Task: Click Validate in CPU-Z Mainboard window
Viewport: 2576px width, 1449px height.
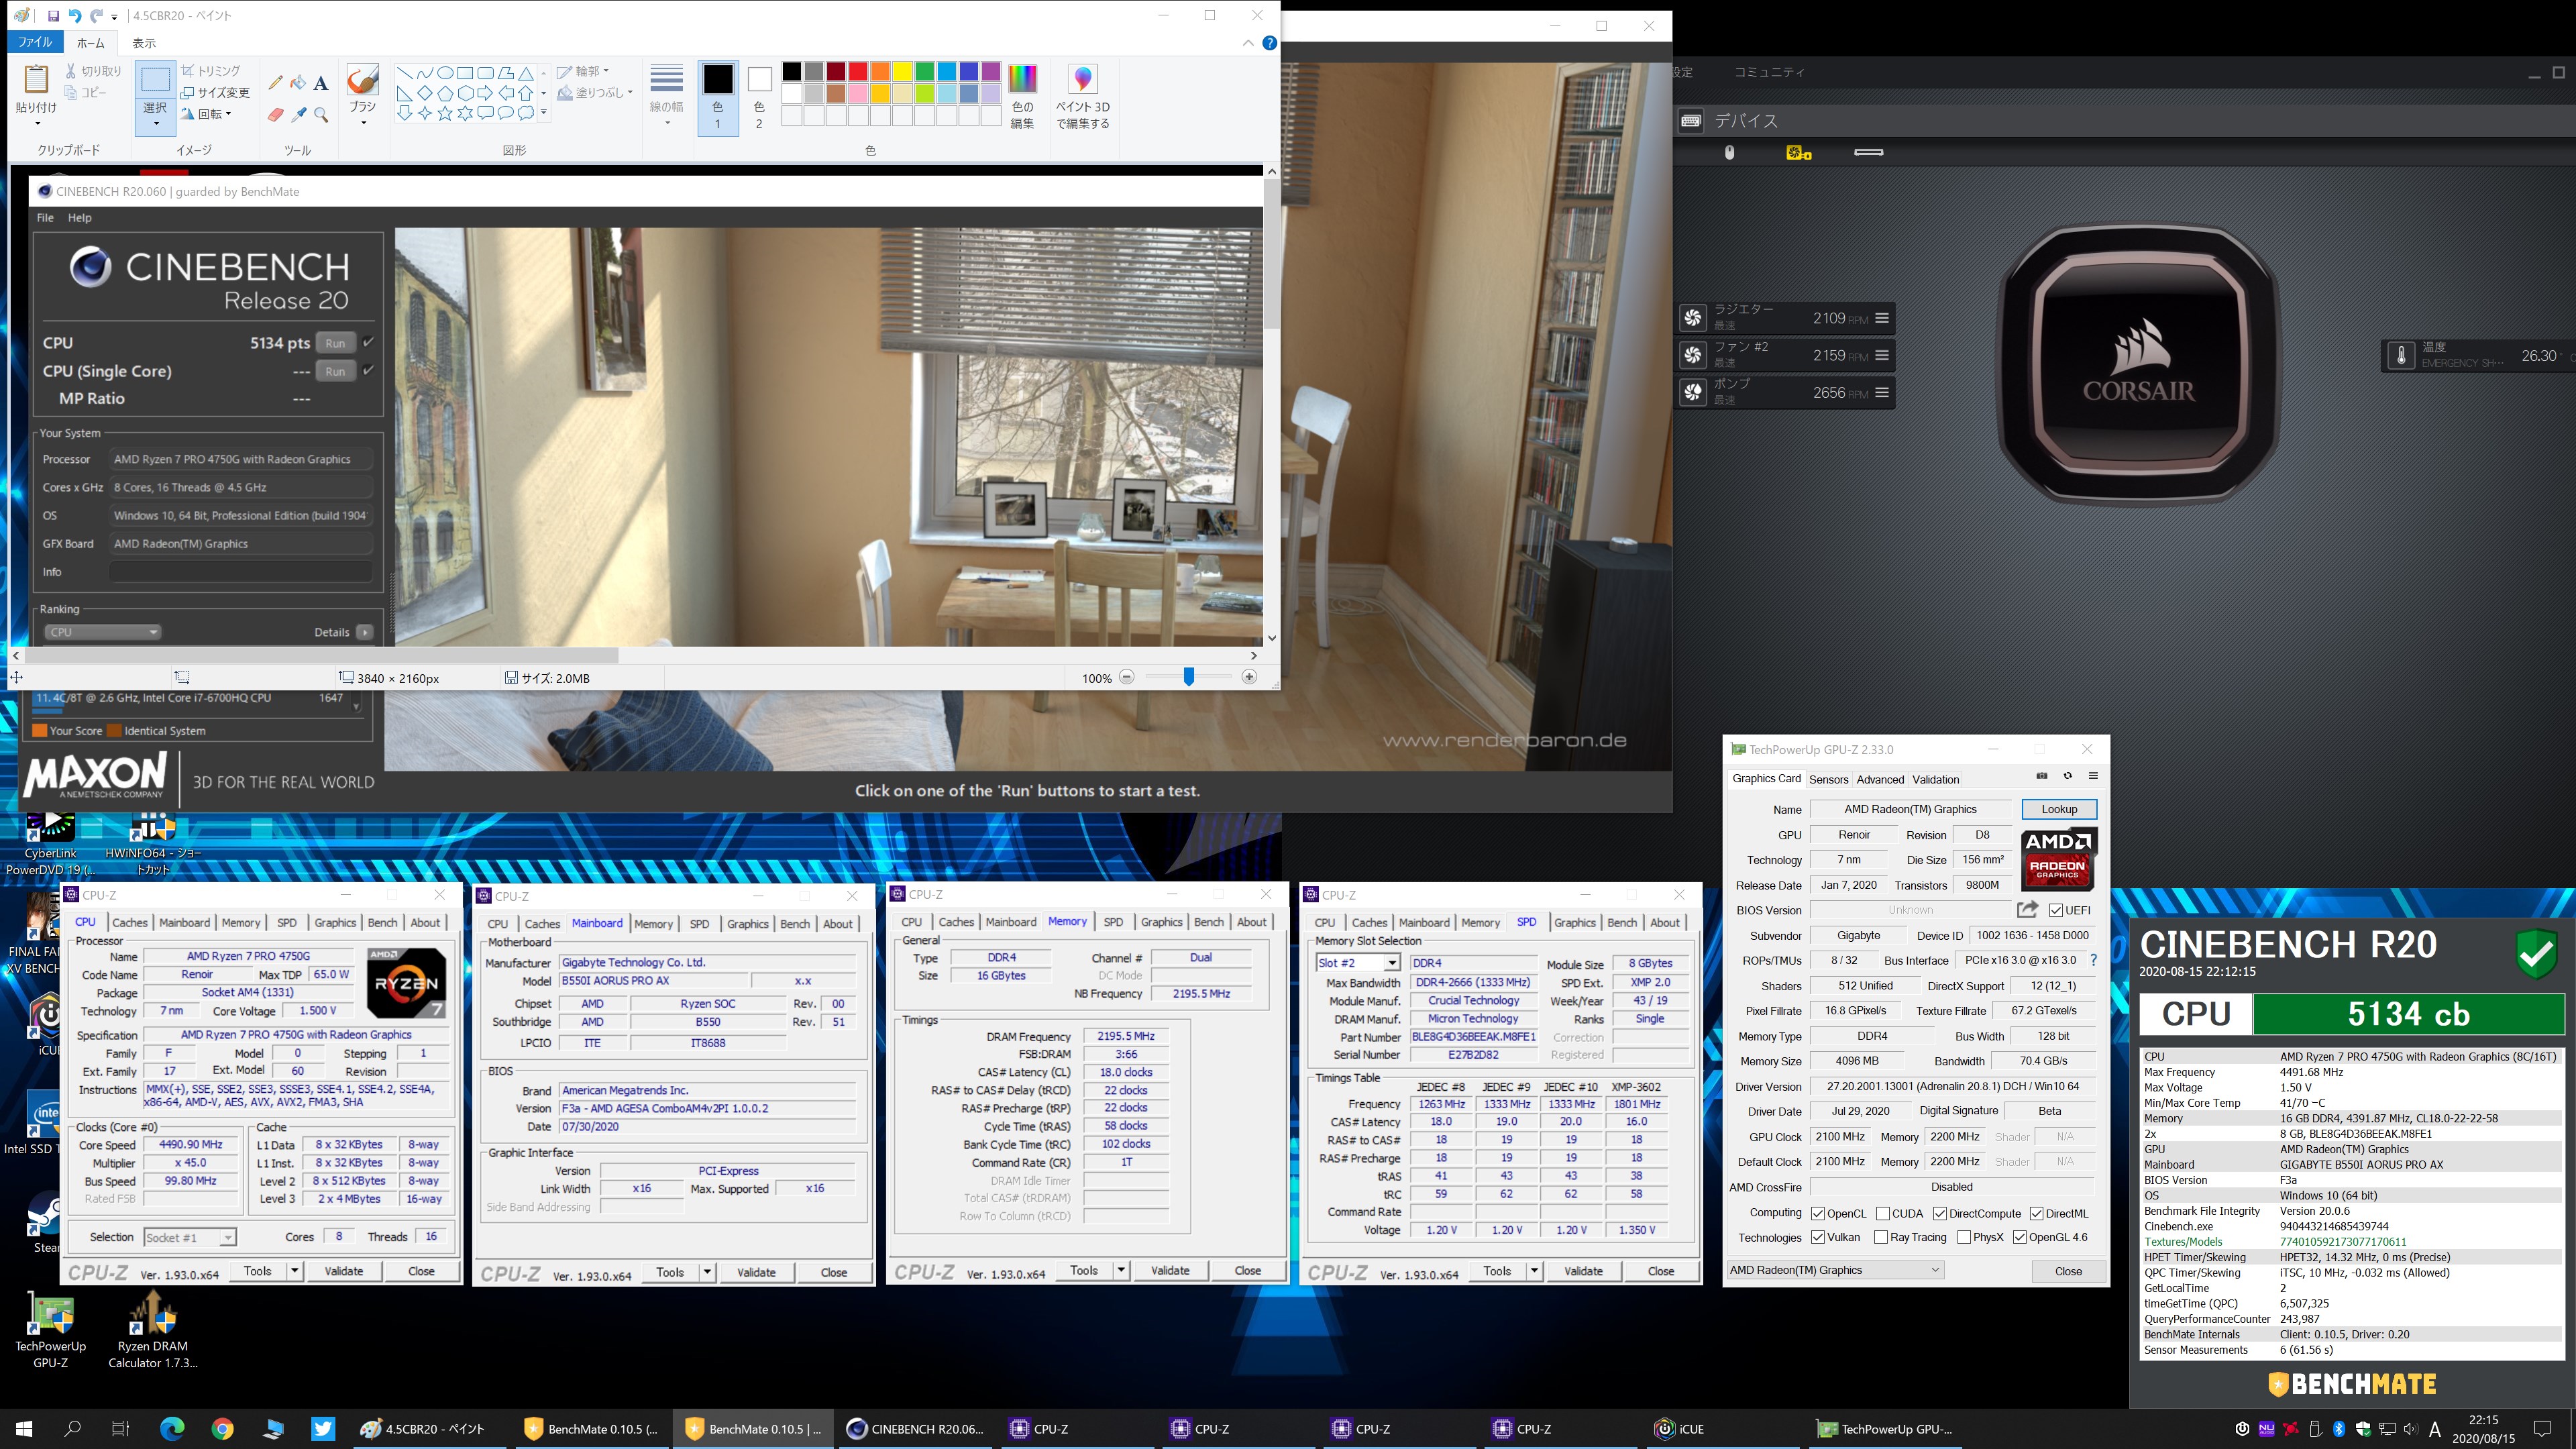Action: (756, 1272)
